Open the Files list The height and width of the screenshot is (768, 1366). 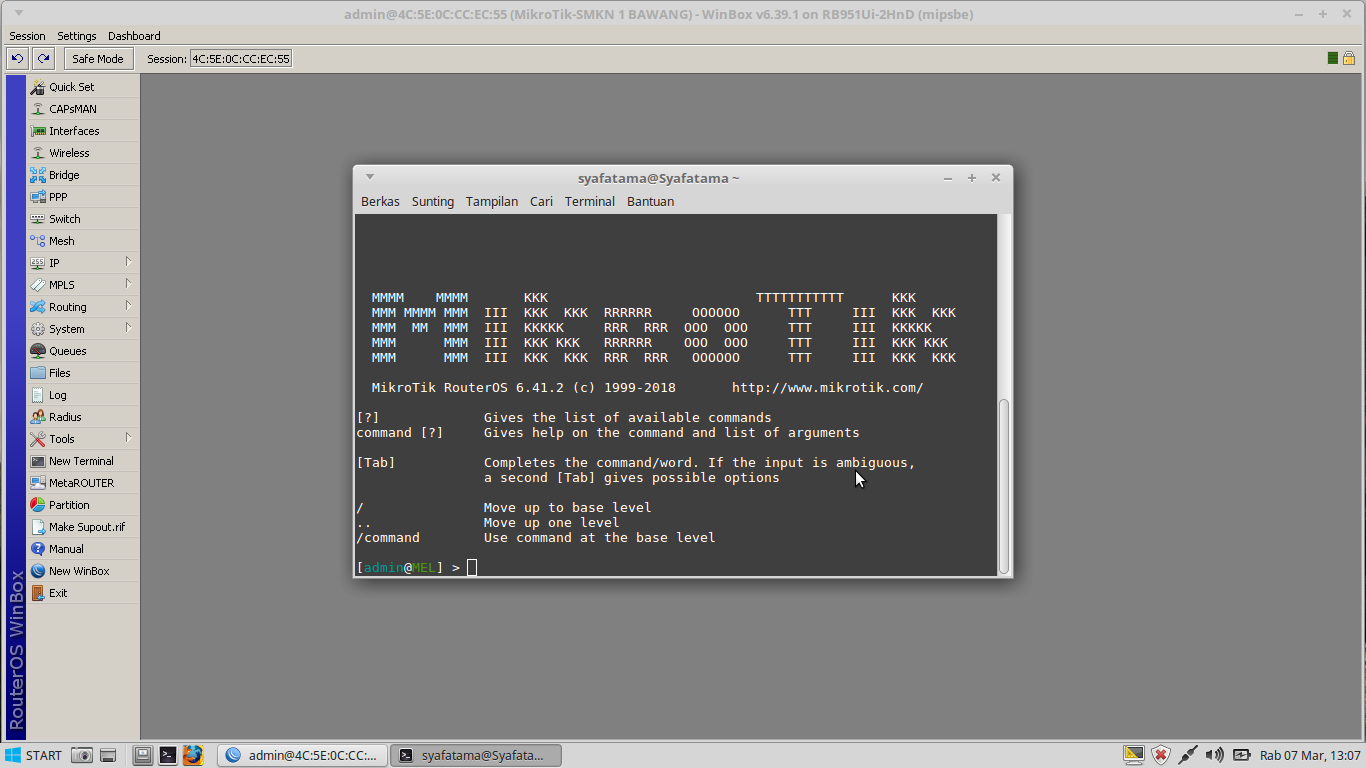pos(83,373)
